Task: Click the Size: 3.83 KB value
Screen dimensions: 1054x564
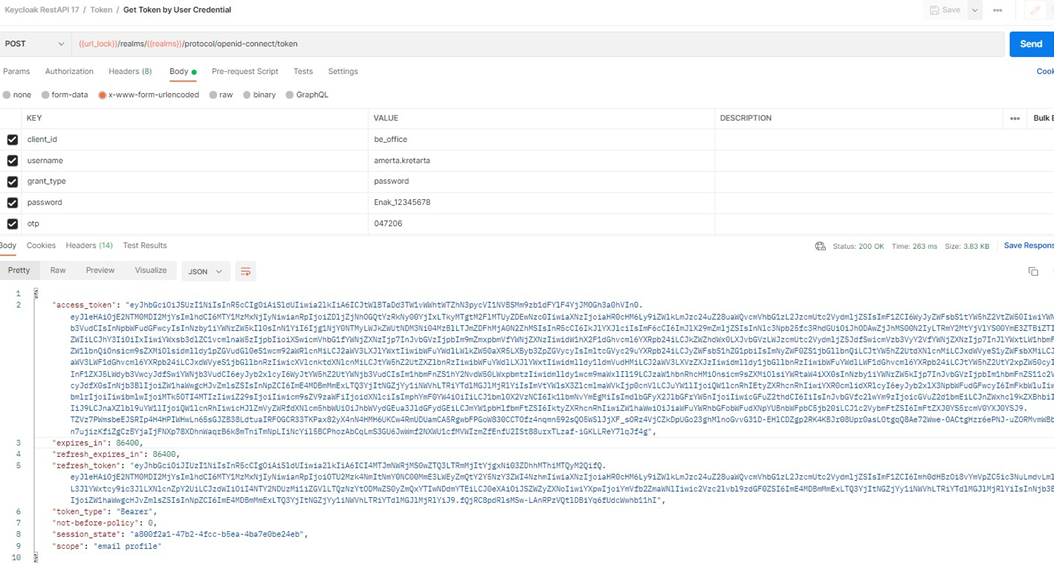Action: coord(967,246)
